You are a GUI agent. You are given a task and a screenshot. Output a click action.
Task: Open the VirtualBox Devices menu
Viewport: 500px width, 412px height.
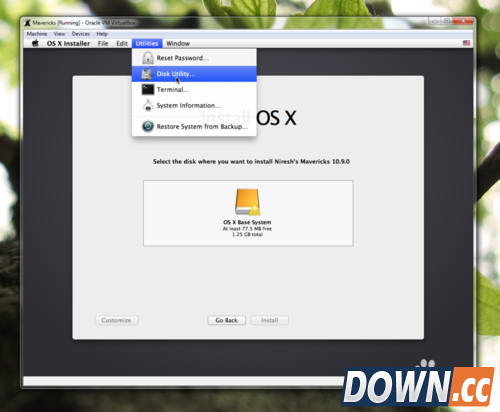(81, 34)
